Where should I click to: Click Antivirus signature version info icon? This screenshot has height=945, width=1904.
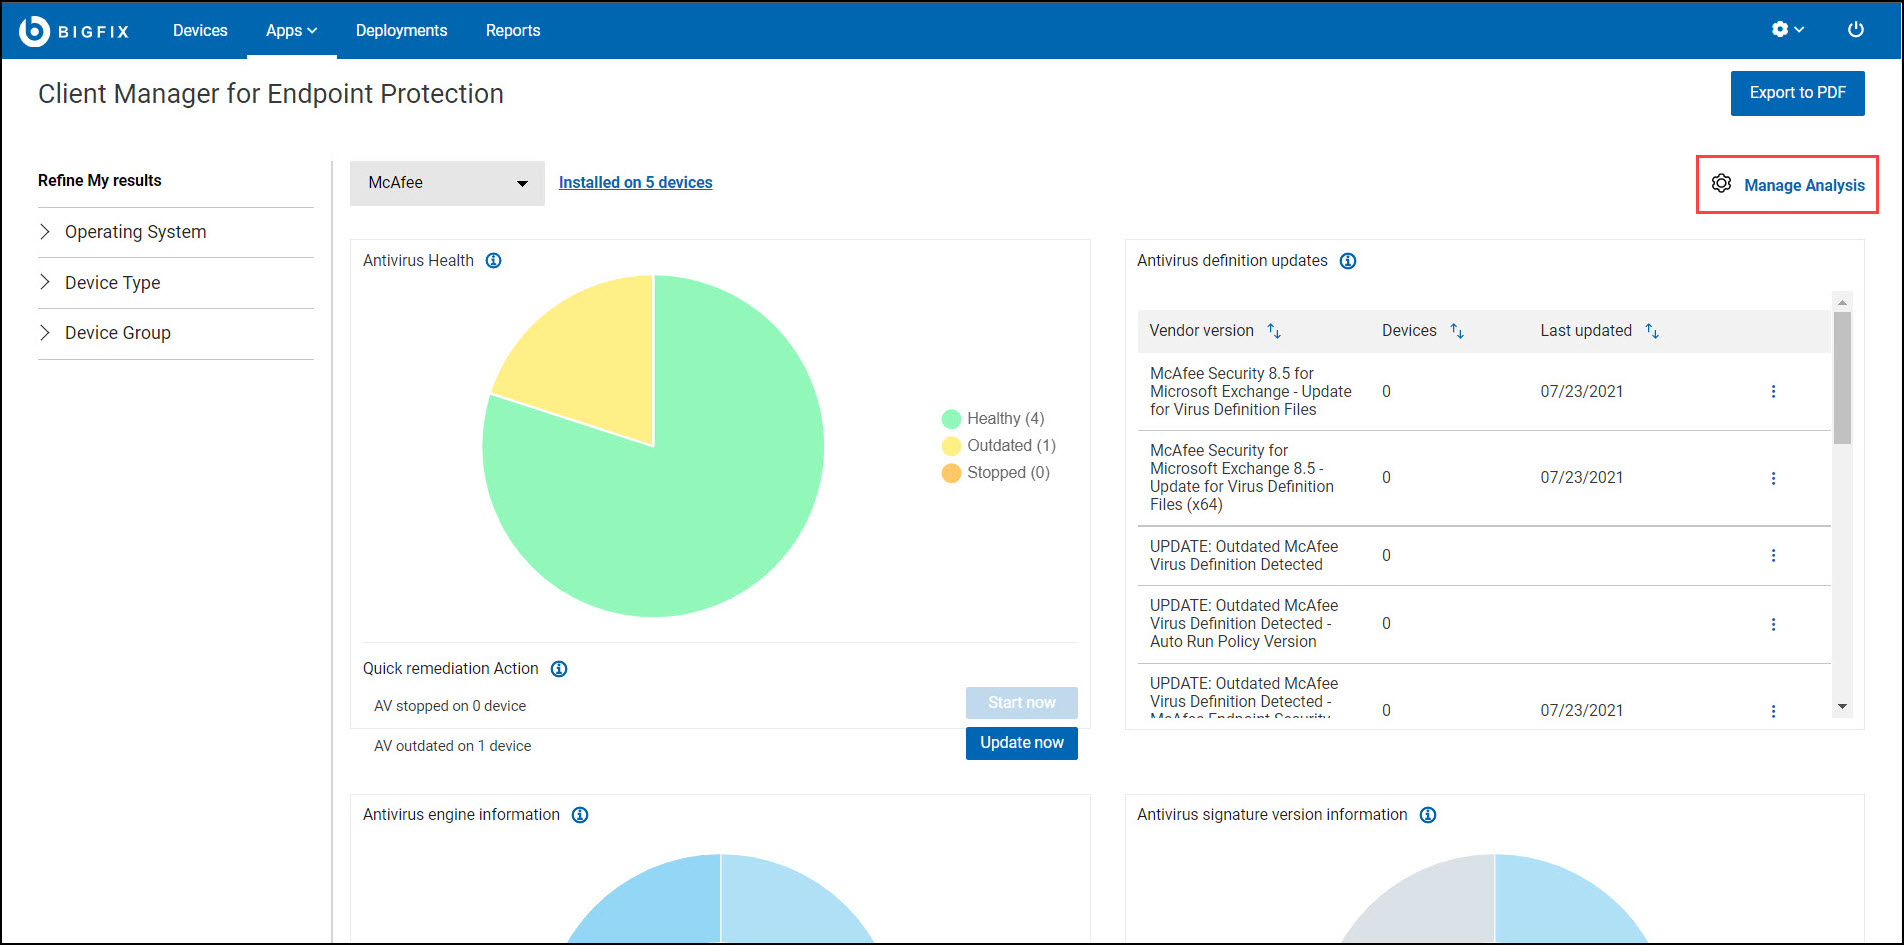(x=1428, y=815)
